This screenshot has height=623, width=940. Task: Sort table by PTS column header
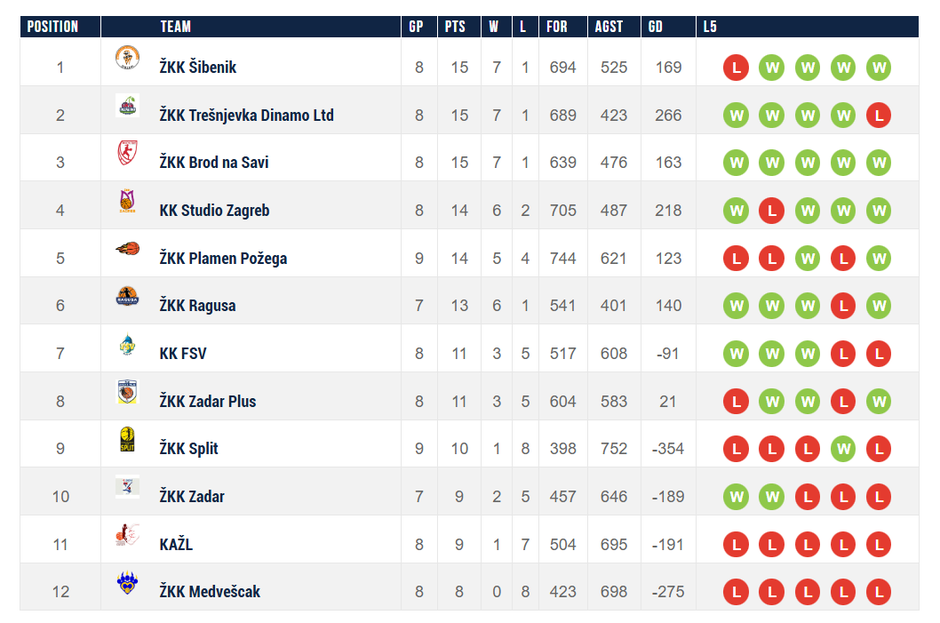pyautogui.click(x=455, y=27)
